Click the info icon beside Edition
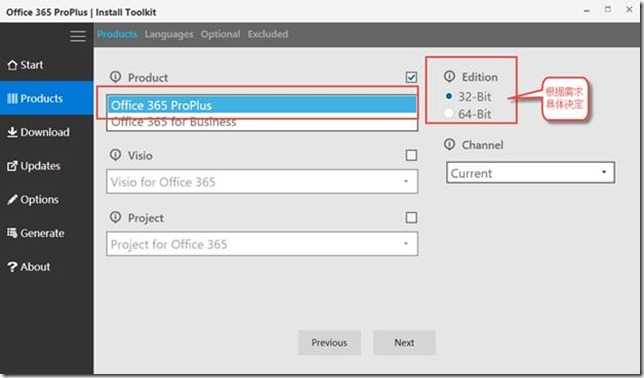This screenshot has width=644, height=378. point(450,76)
